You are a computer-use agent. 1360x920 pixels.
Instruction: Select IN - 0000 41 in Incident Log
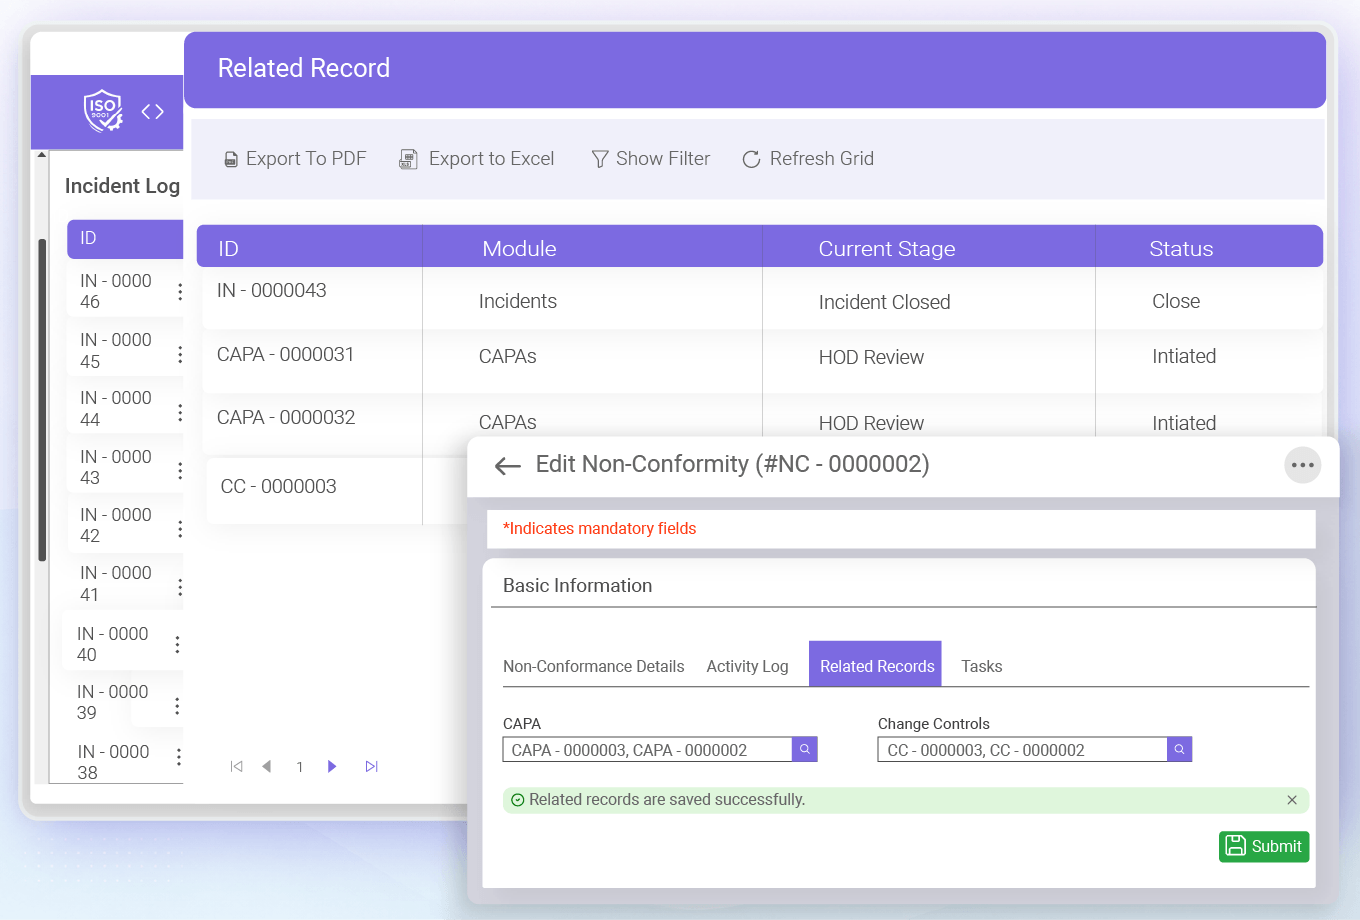click(116, 583)
